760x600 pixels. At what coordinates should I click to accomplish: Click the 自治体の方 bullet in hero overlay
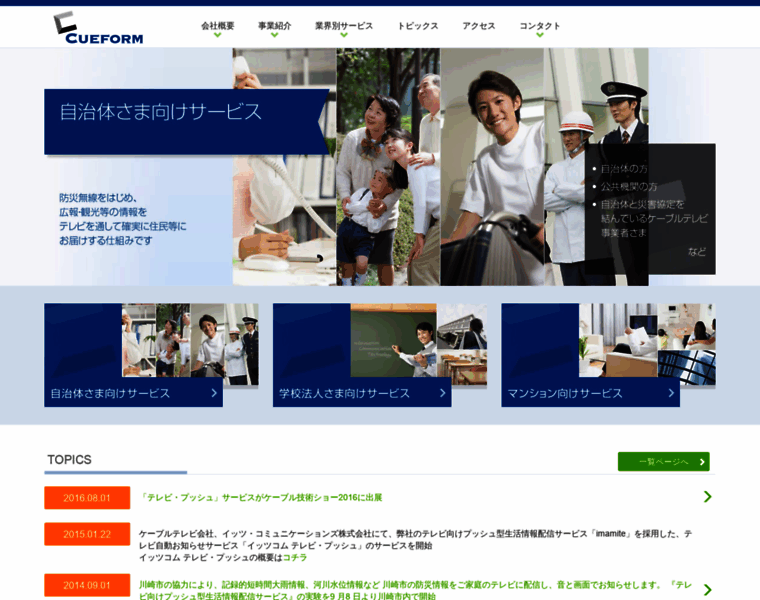click(x=624, y=169)
